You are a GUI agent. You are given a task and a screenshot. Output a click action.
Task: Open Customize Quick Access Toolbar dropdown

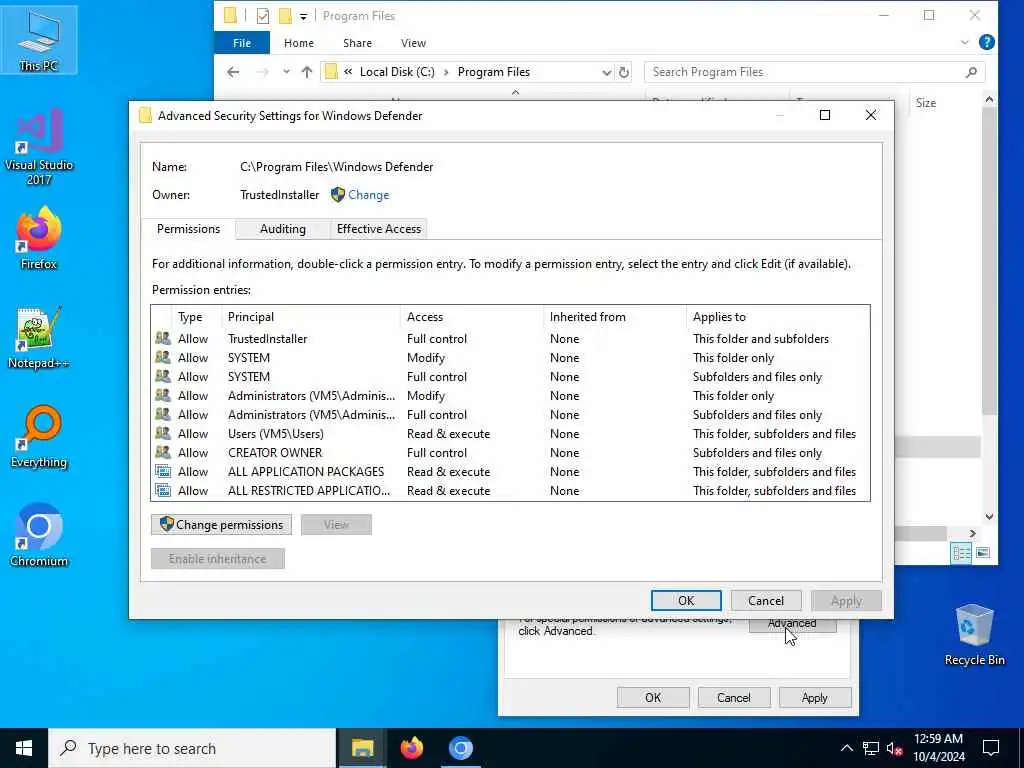[x=304, y=16]
